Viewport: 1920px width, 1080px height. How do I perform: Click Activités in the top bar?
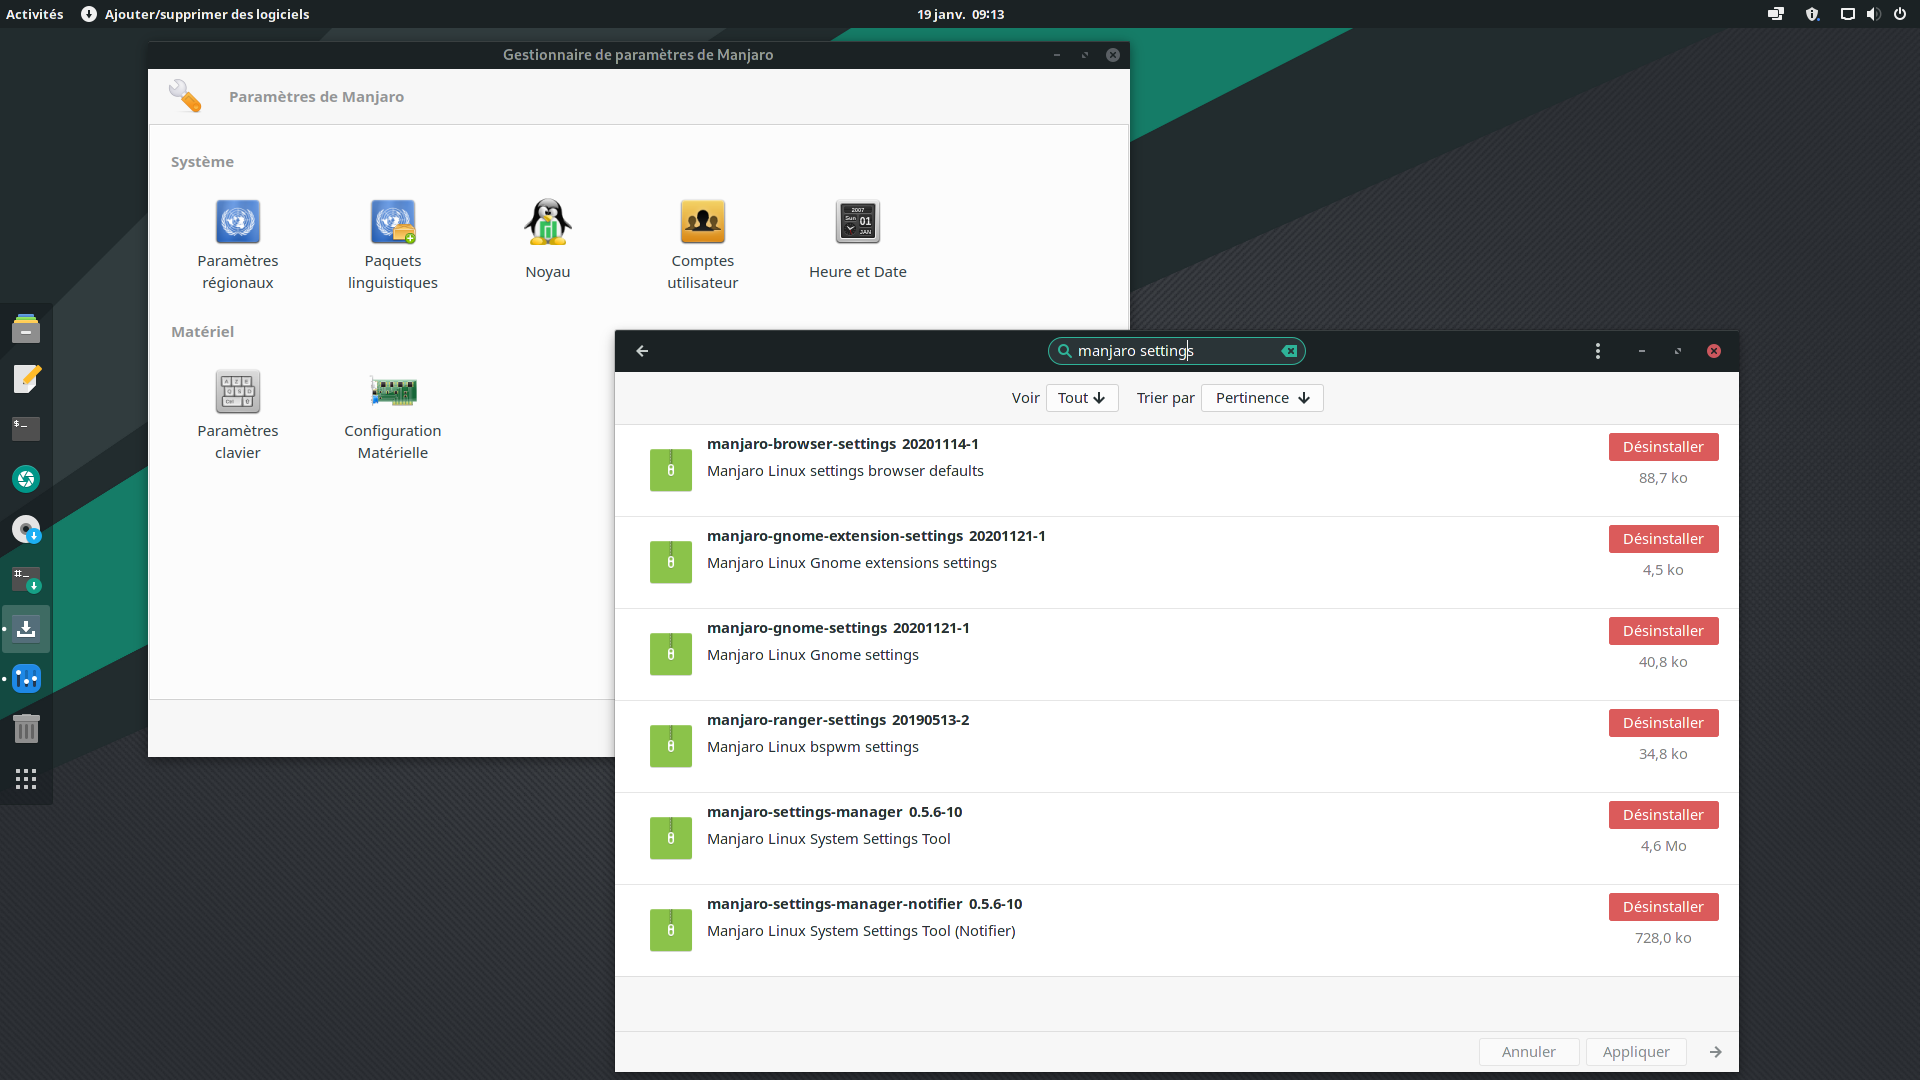coord(35,14)
